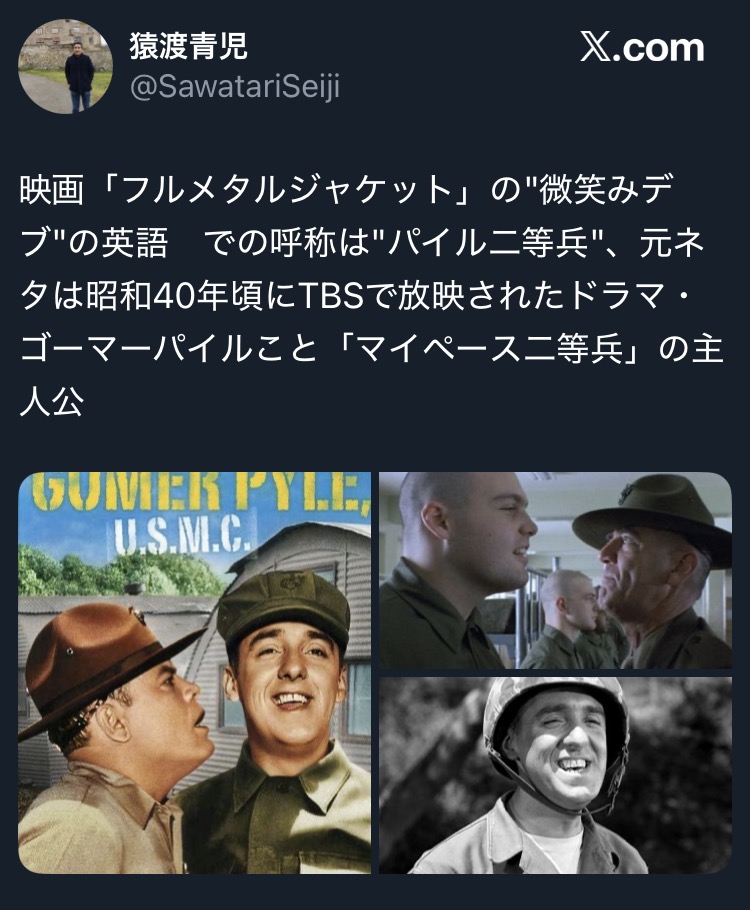Open the Gomer Pyle U.S.M.C. poster image
The image size is (750, 910).
[x=194, y=673]
